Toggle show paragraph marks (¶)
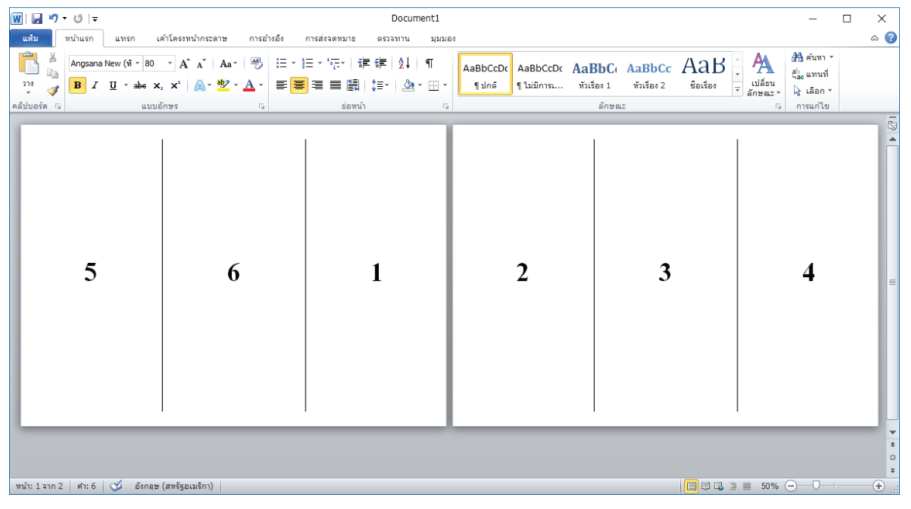The height and width of the screenshot is (509, 911). click(429, 63)
